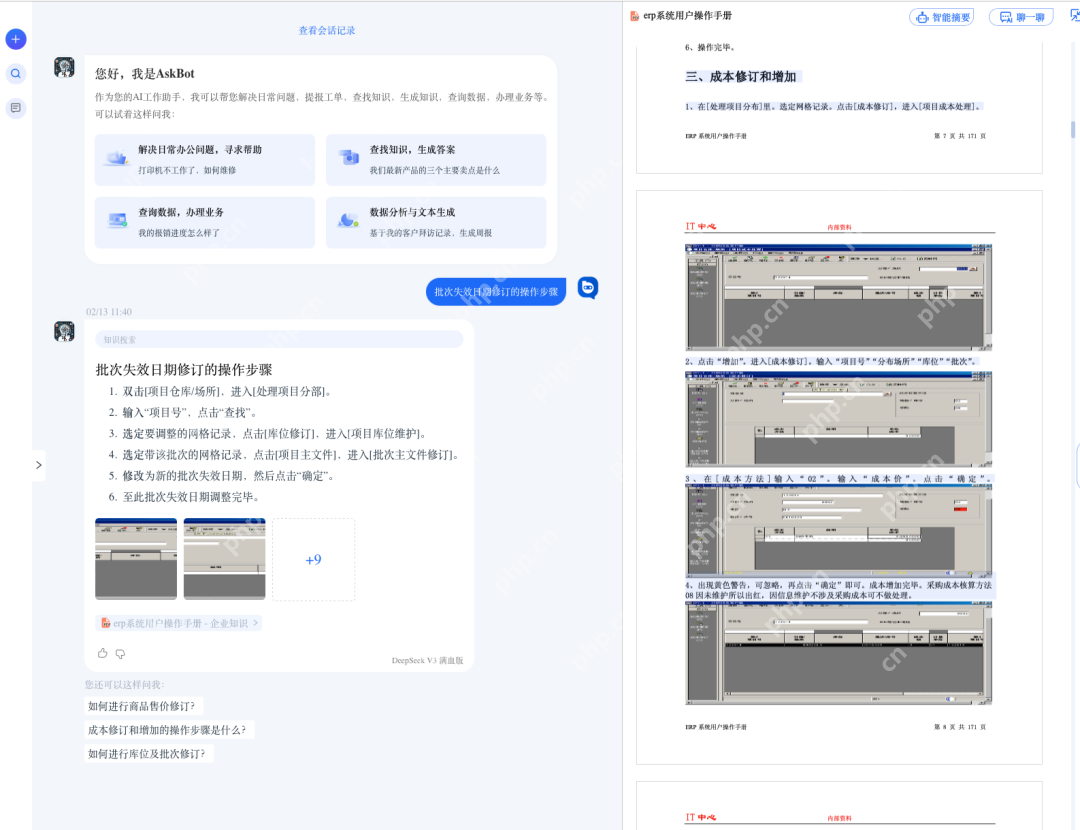Click the book icon on 查找知识，生成答案 card
Image resolution: width=1080 pixels, height=830 pixels.
(x=349, y=159)
